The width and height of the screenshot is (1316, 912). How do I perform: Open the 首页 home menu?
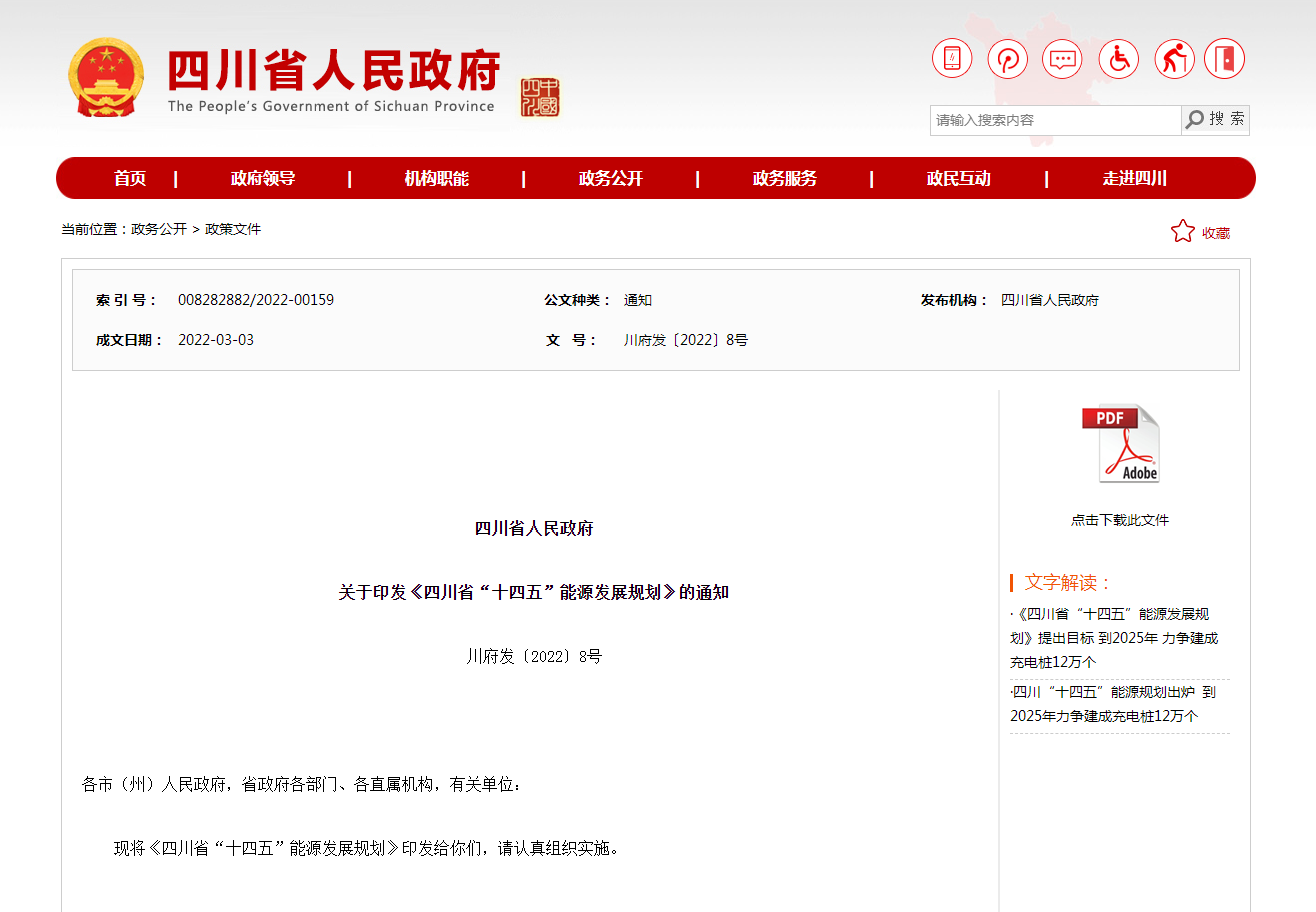130,179
